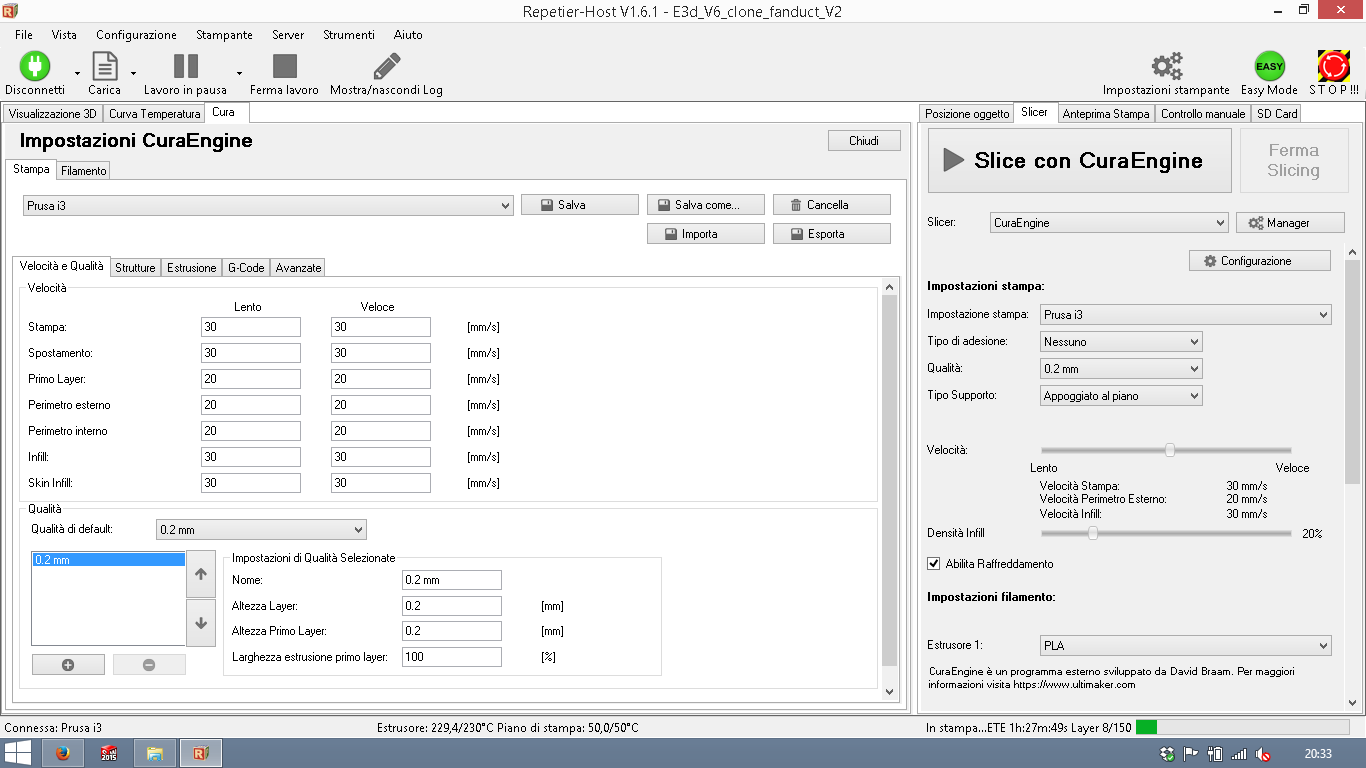Click the Altezza Layer input field
The image size is (1366, 768).
[x=451, y=606]
